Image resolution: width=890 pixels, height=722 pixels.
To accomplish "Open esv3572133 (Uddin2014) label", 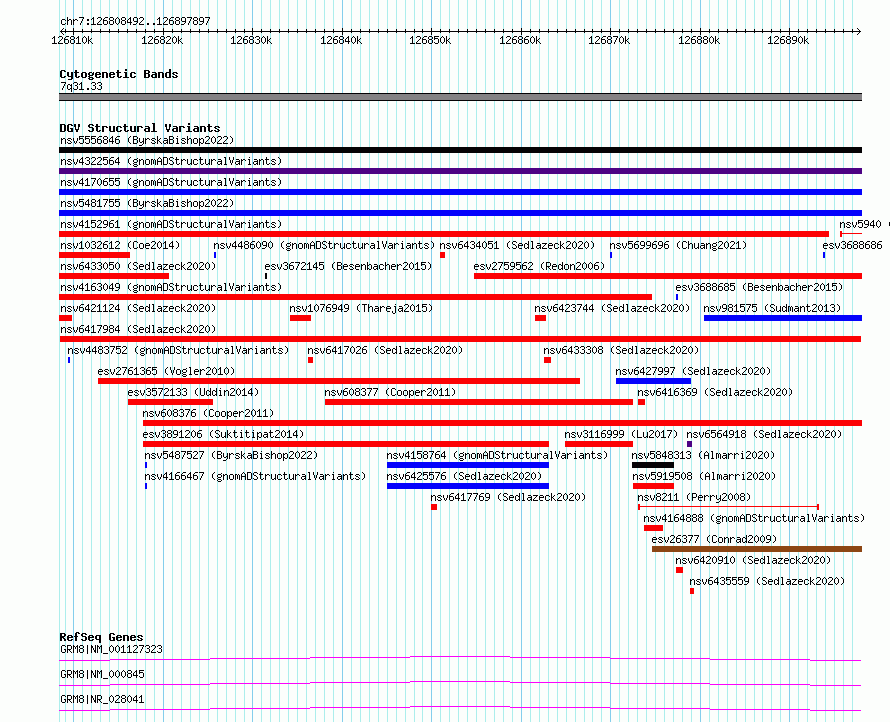I will coord(193,392).
